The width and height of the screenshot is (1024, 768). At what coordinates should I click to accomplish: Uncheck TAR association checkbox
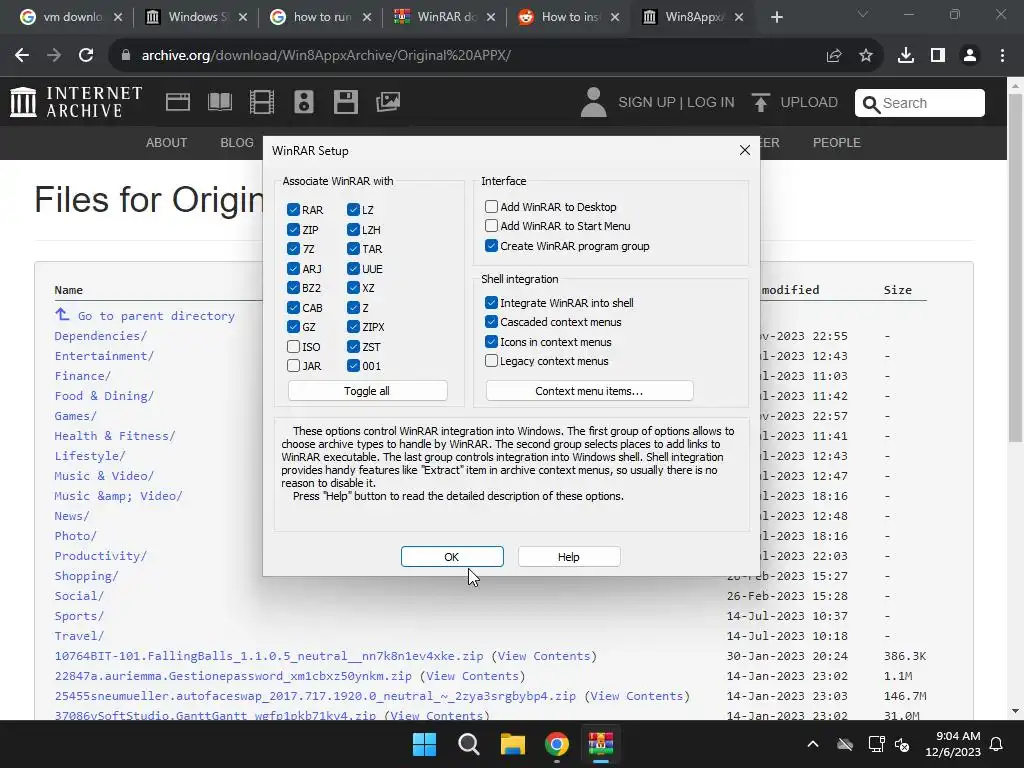coord(353,248)
